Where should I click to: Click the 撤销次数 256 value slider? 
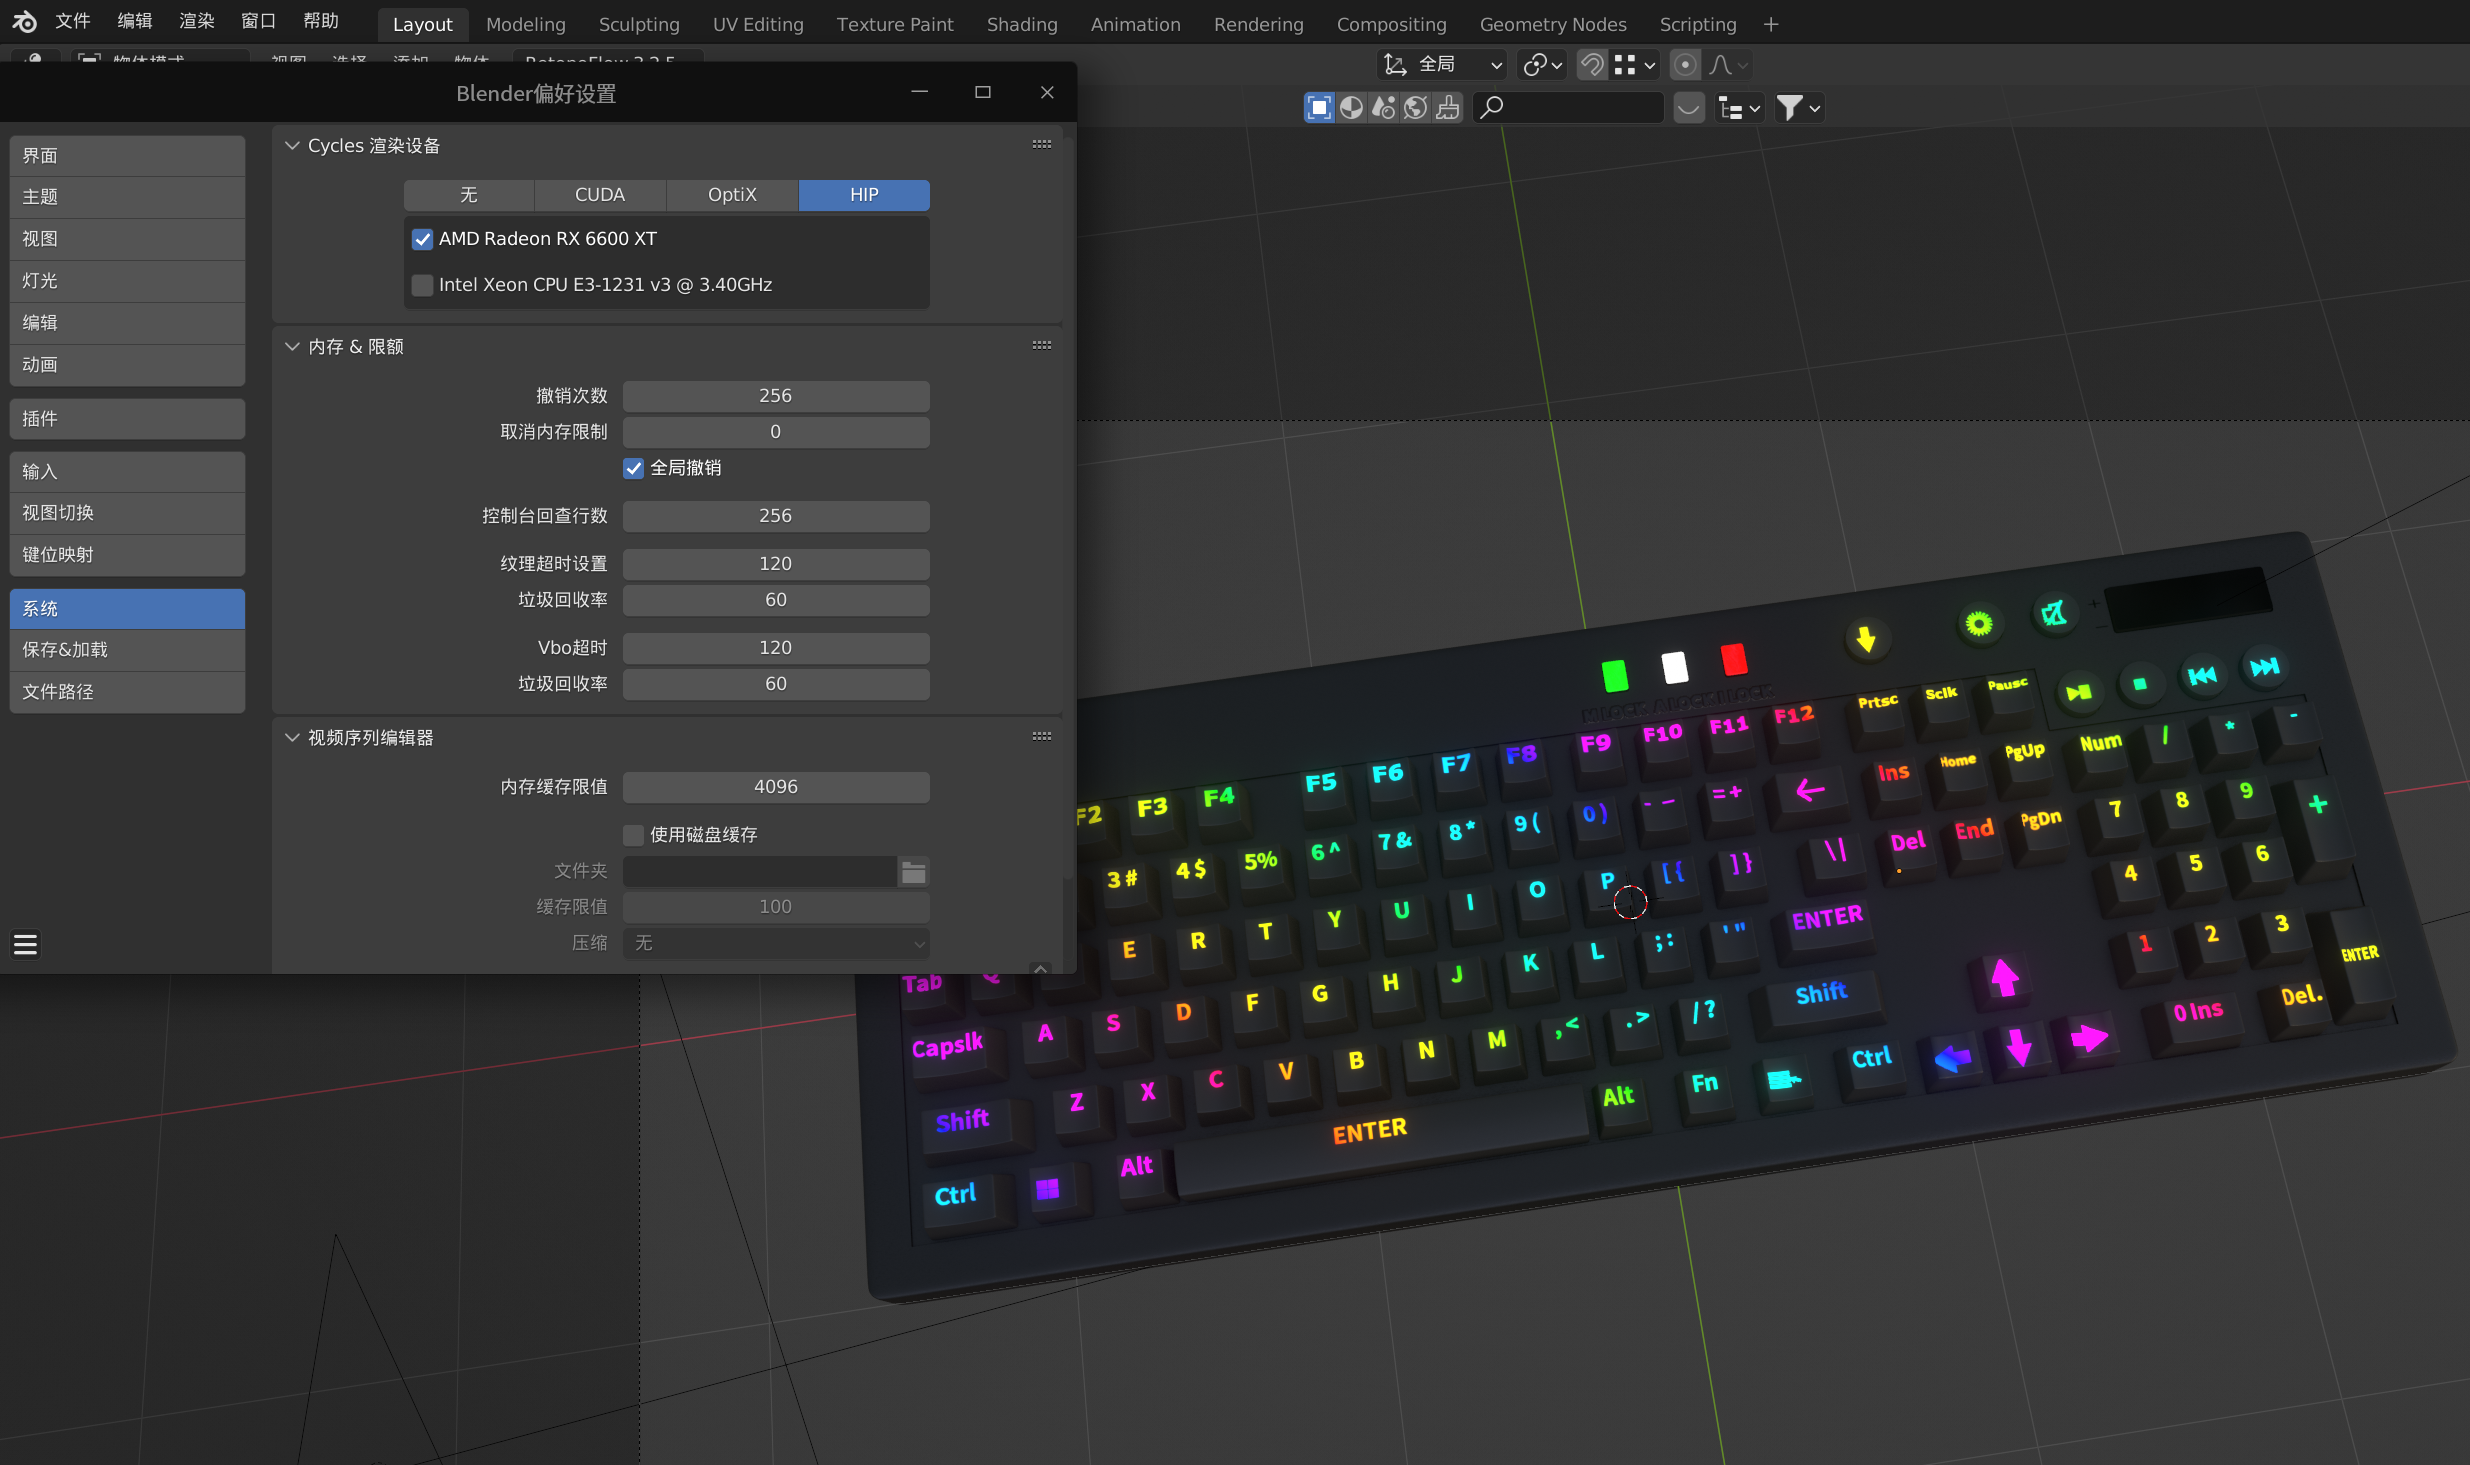coord(775,396)
